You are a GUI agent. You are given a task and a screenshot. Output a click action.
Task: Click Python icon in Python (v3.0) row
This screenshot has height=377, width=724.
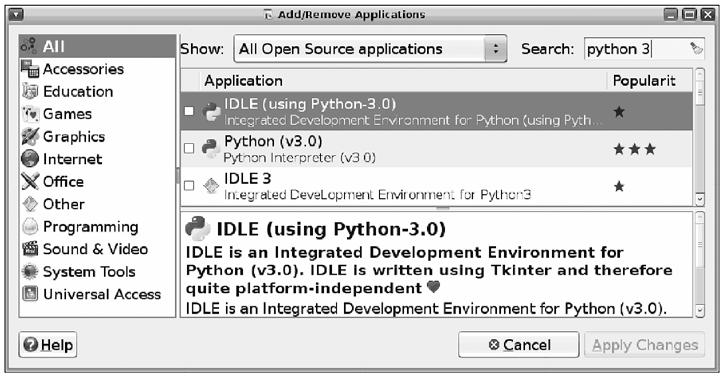(210, 148)
